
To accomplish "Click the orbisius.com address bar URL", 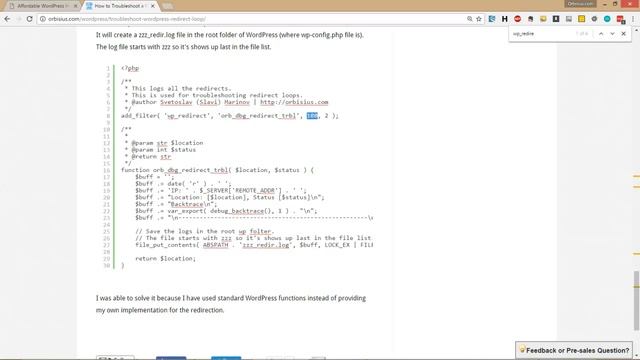I will click(127, 19).
